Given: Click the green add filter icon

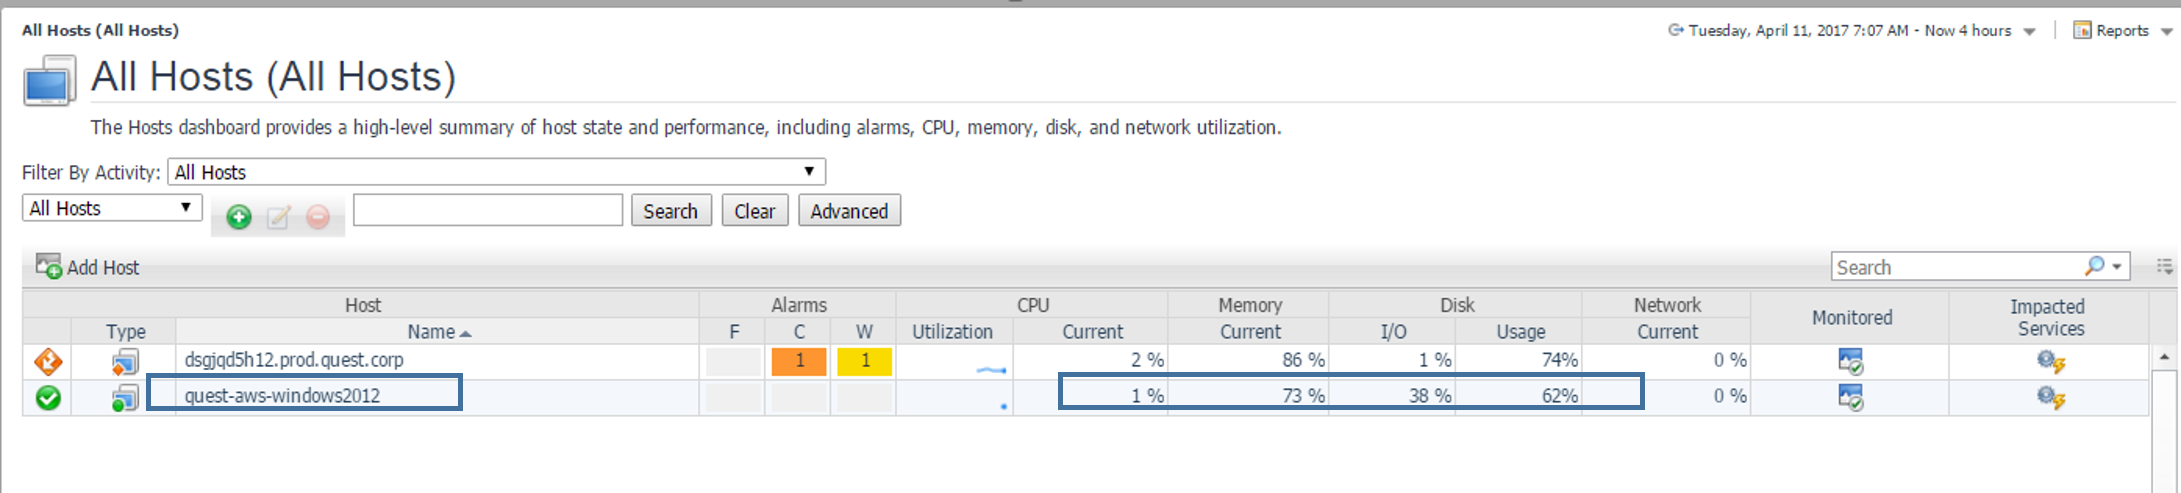Looking at the screenshot, I should click(x=239, y=216).
